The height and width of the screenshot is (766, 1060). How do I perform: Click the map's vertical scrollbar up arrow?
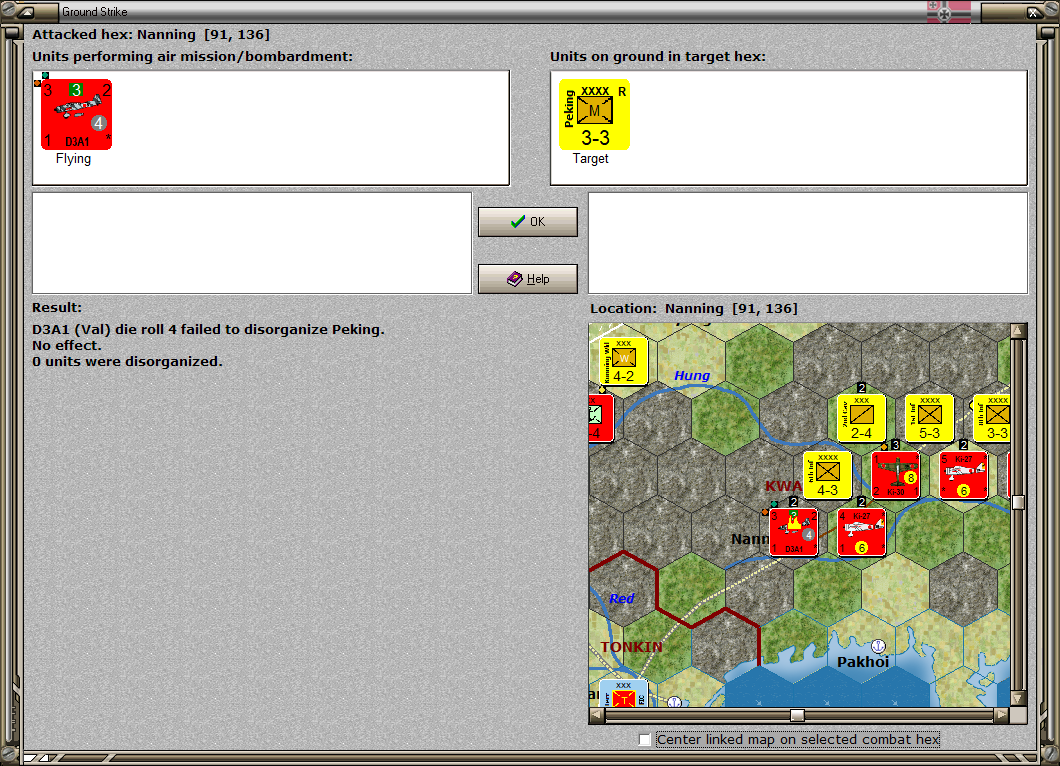pos(1018,331)
